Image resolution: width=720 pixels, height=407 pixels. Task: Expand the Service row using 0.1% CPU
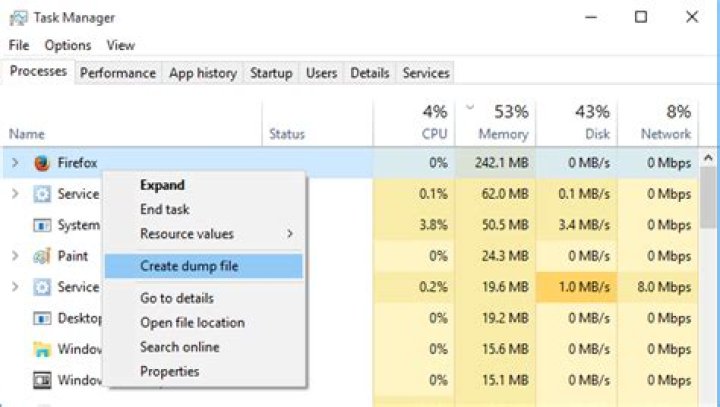point(15,194)
